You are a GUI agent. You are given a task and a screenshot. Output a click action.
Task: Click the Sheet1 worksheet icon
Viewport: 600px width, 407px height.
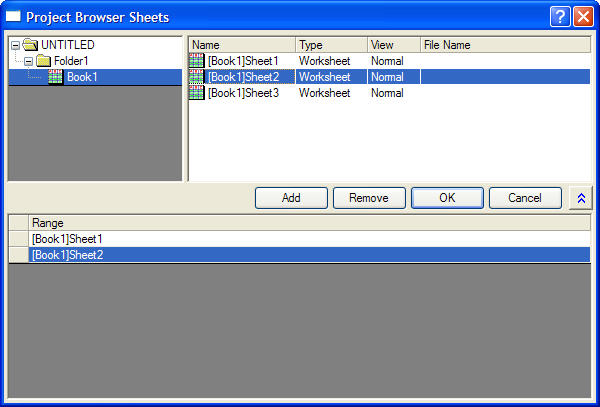point(197,61)
